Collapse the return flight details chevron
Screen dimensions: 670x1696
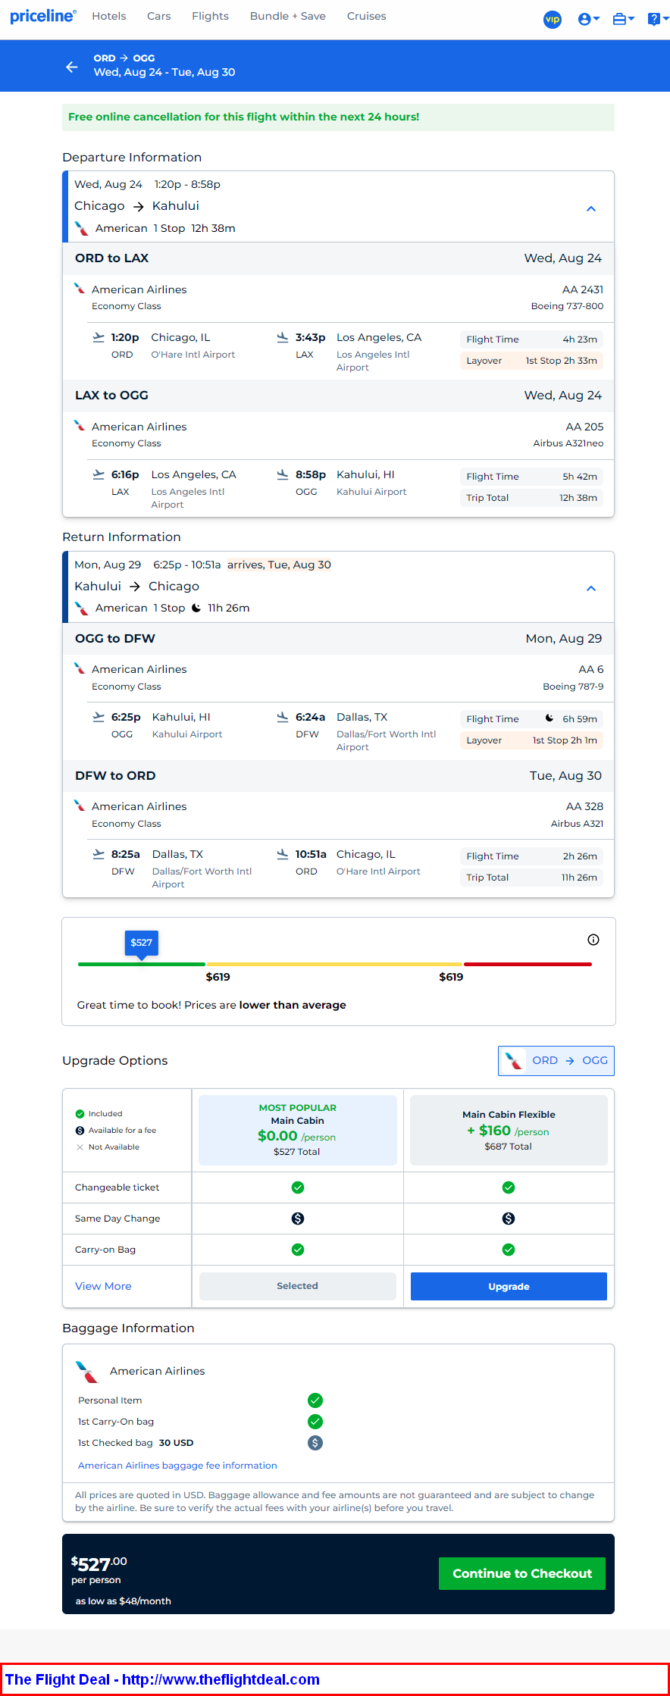pyautogui.click(x=591, y=588)
